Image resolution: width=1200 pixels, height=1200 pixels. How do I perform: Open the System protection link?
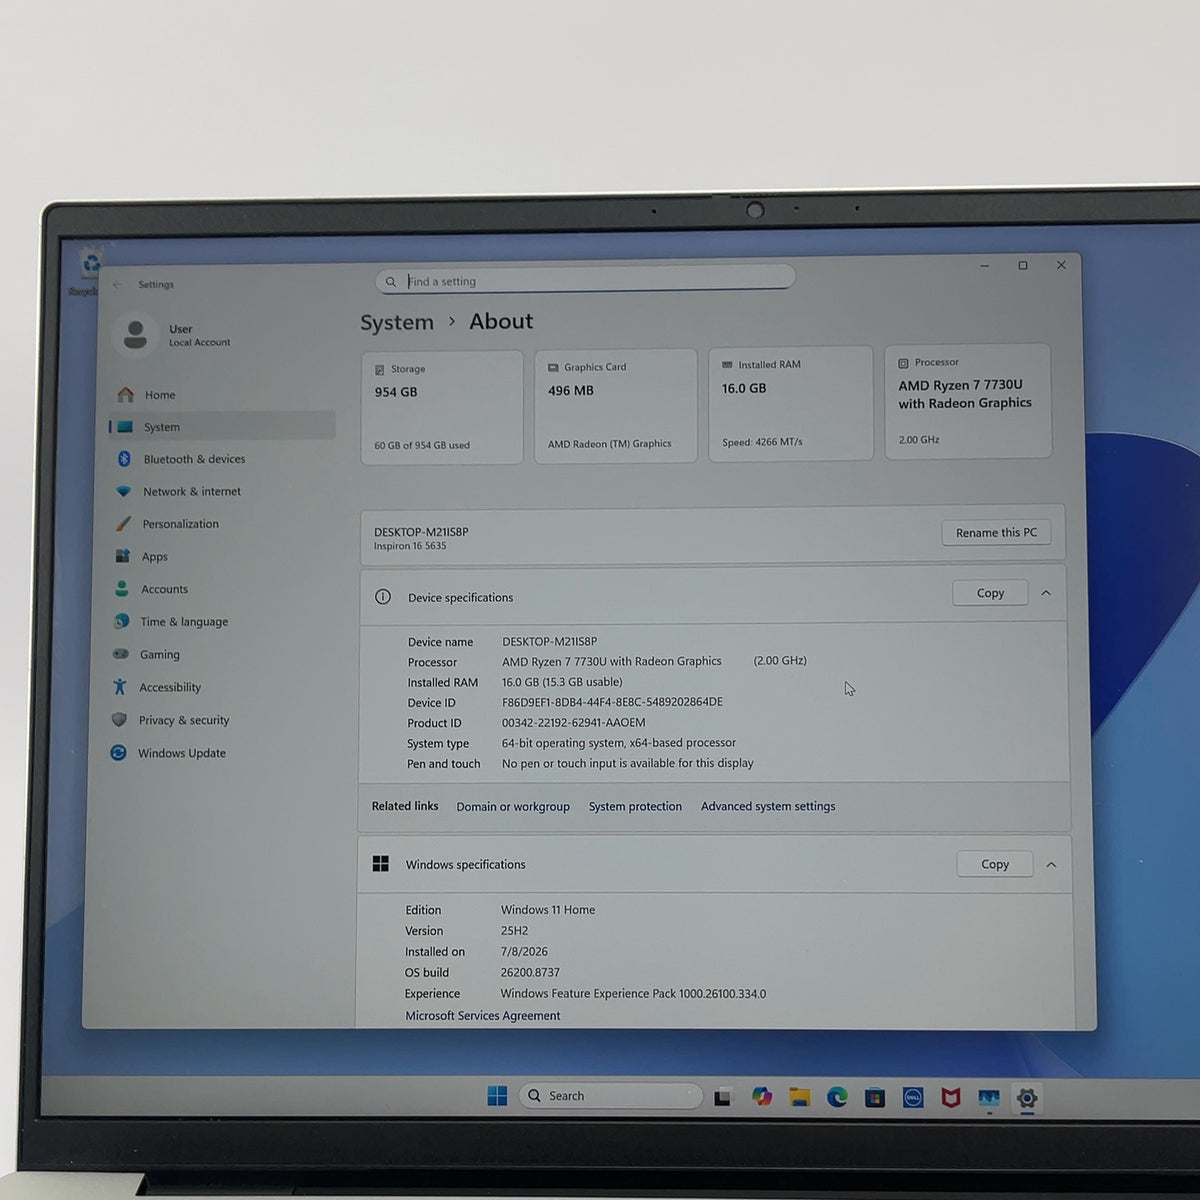pyautogui.click(x=635, y=806)
